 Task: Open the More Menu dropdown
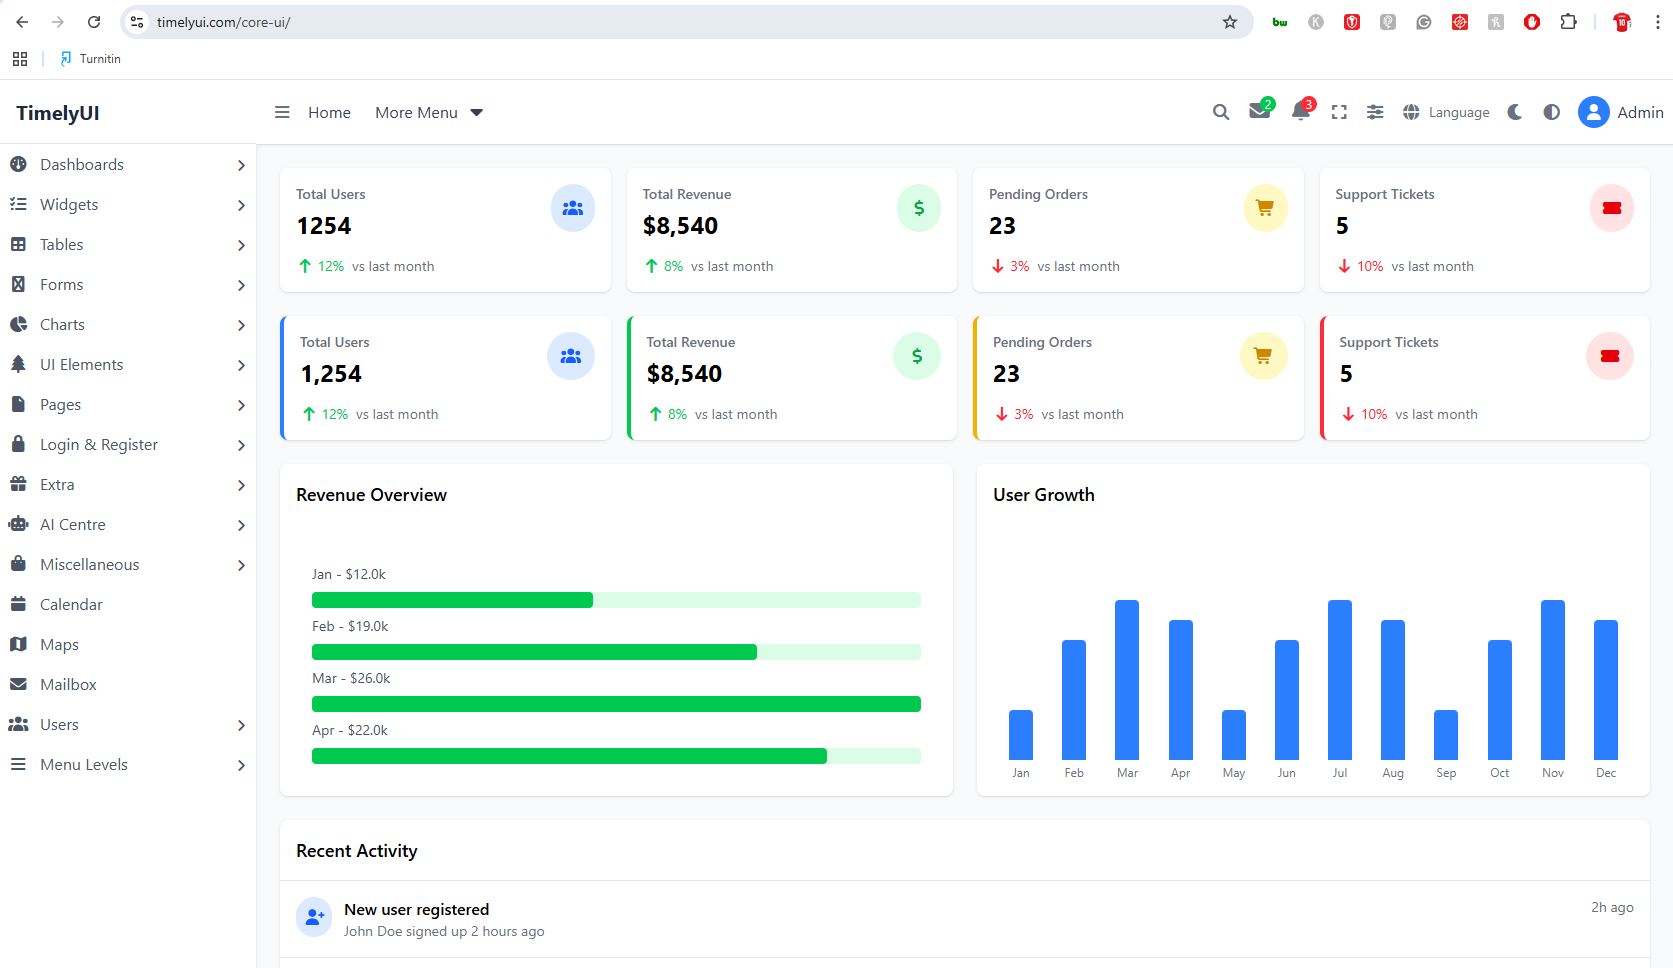coord(429,113)
